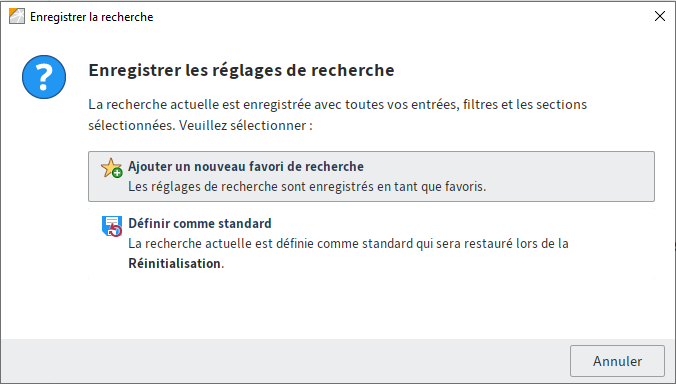Image resolution: width=676 pixels, height=384 pixels.
Task: Click the blank area below the standard option
Action: tap(371, 308)
